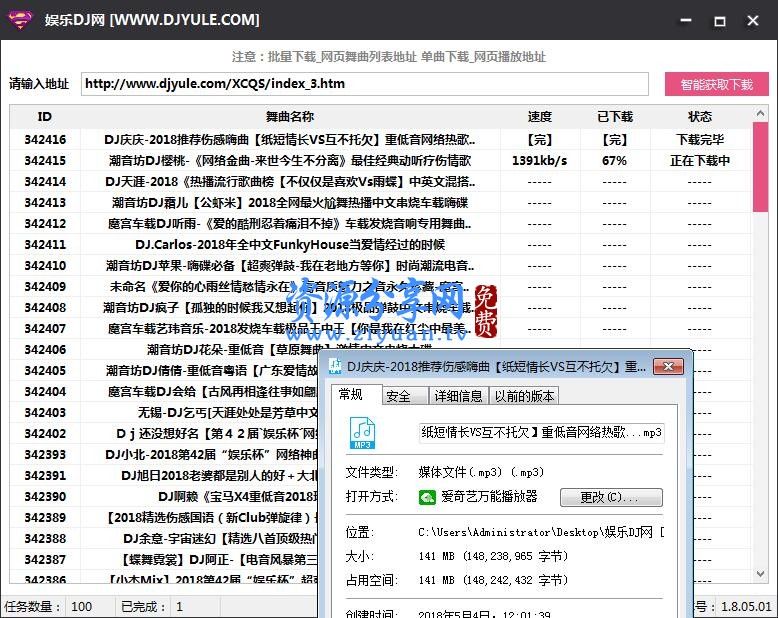Click the 67% downloaded cell
Screen dimensions: 778x618
click(x=615, y=161)
